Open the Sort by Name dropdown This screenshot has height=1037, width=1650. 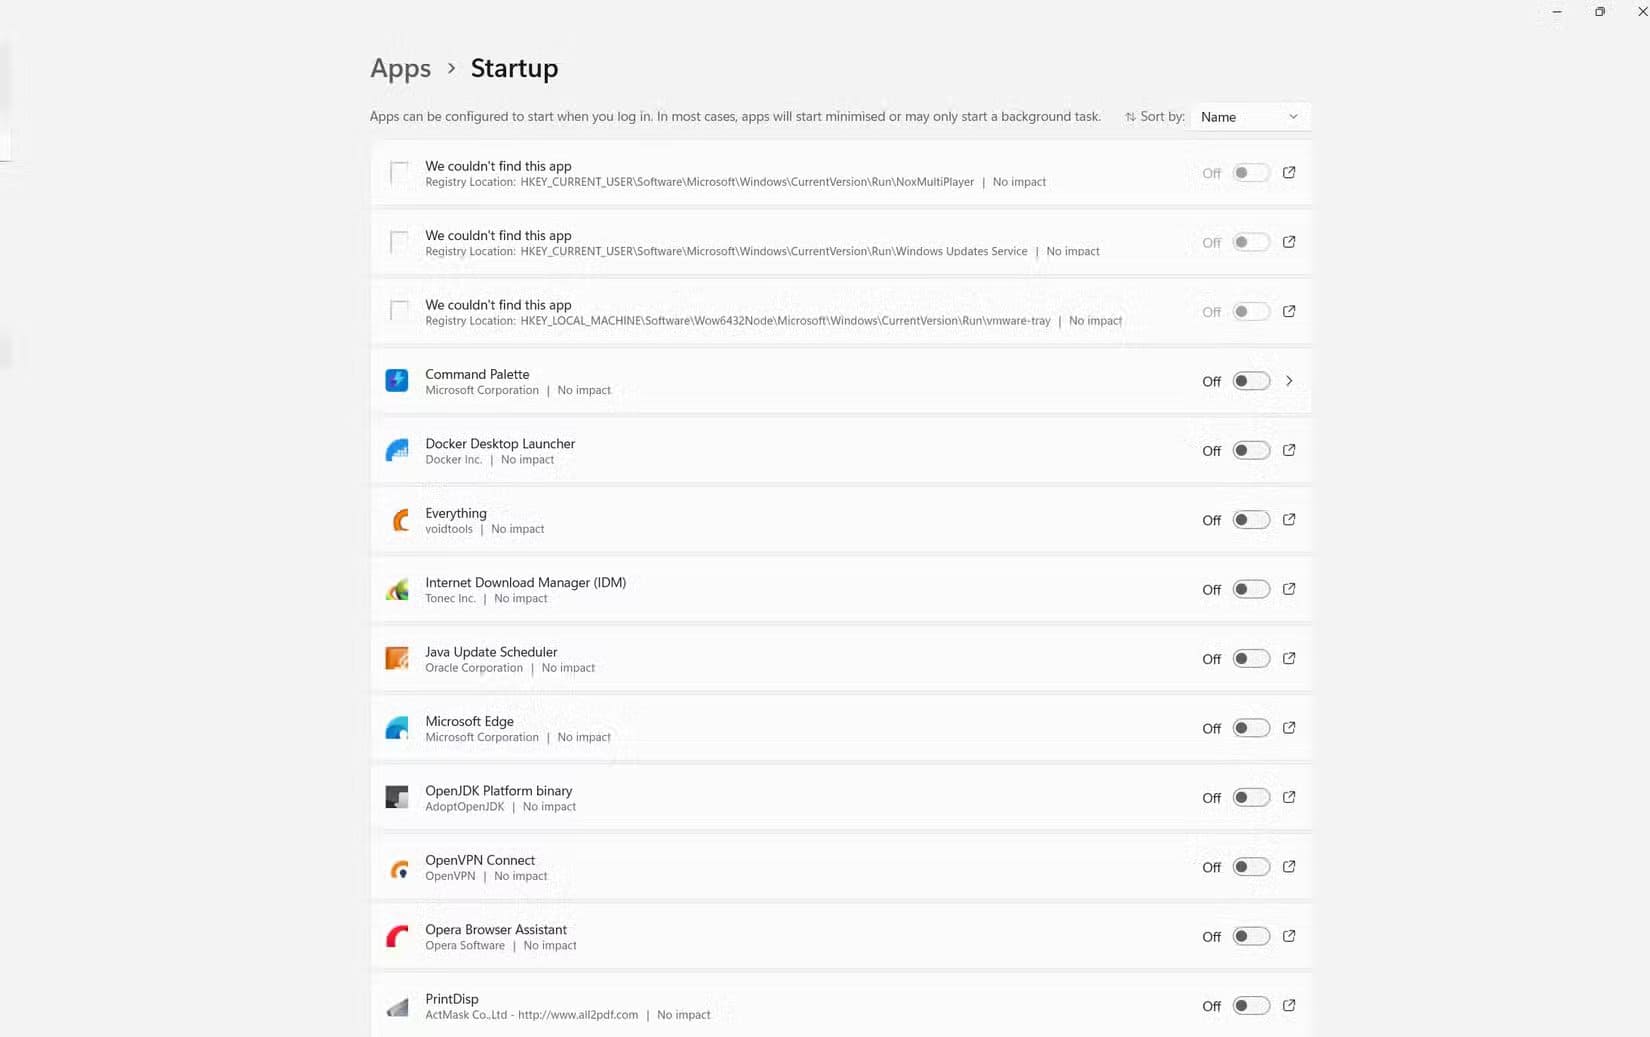1249,117
